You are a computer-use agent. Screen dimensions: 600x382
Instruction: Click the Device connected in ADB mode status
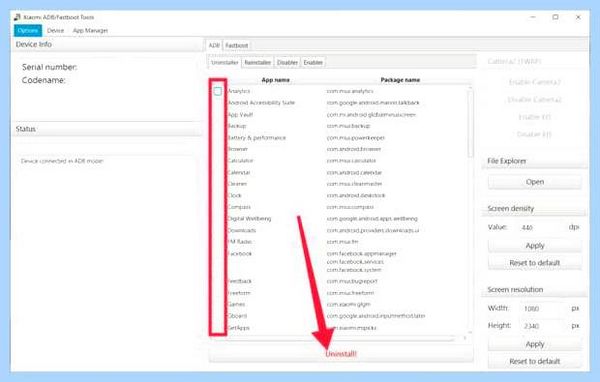click(x=62, y=161)
